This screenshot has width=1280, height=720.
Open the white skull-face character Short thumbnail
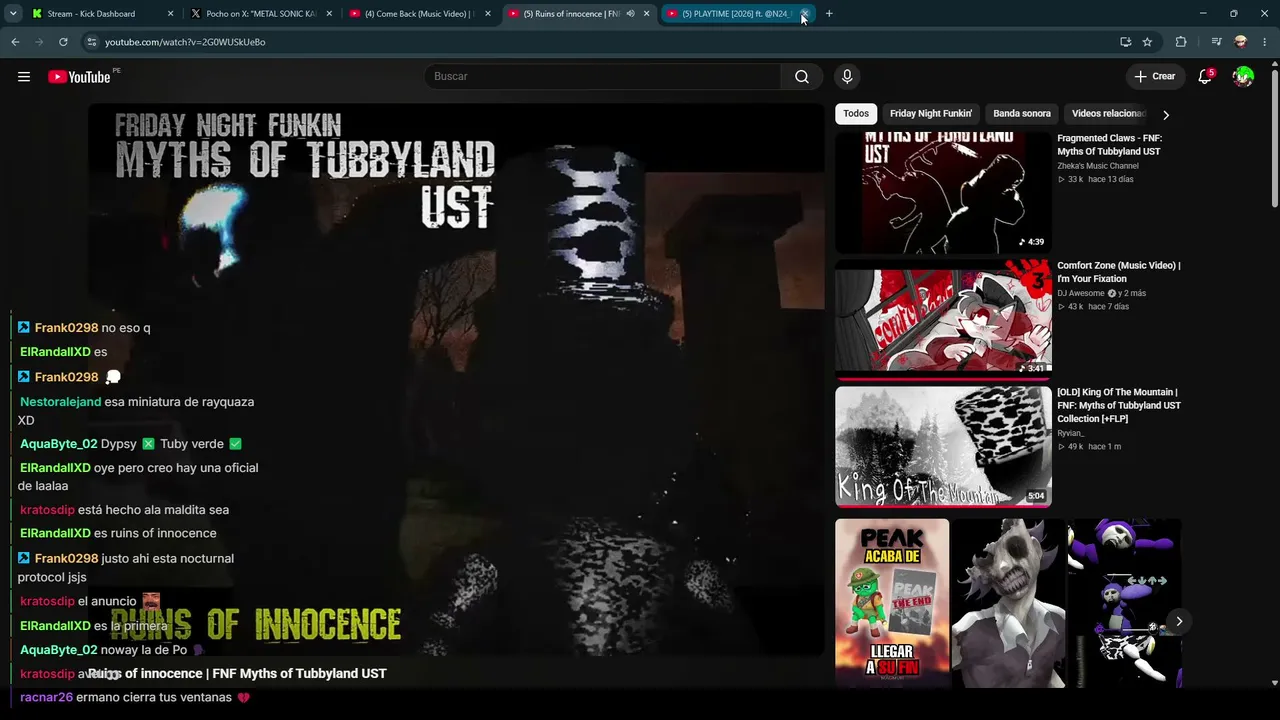point(1008,603)
